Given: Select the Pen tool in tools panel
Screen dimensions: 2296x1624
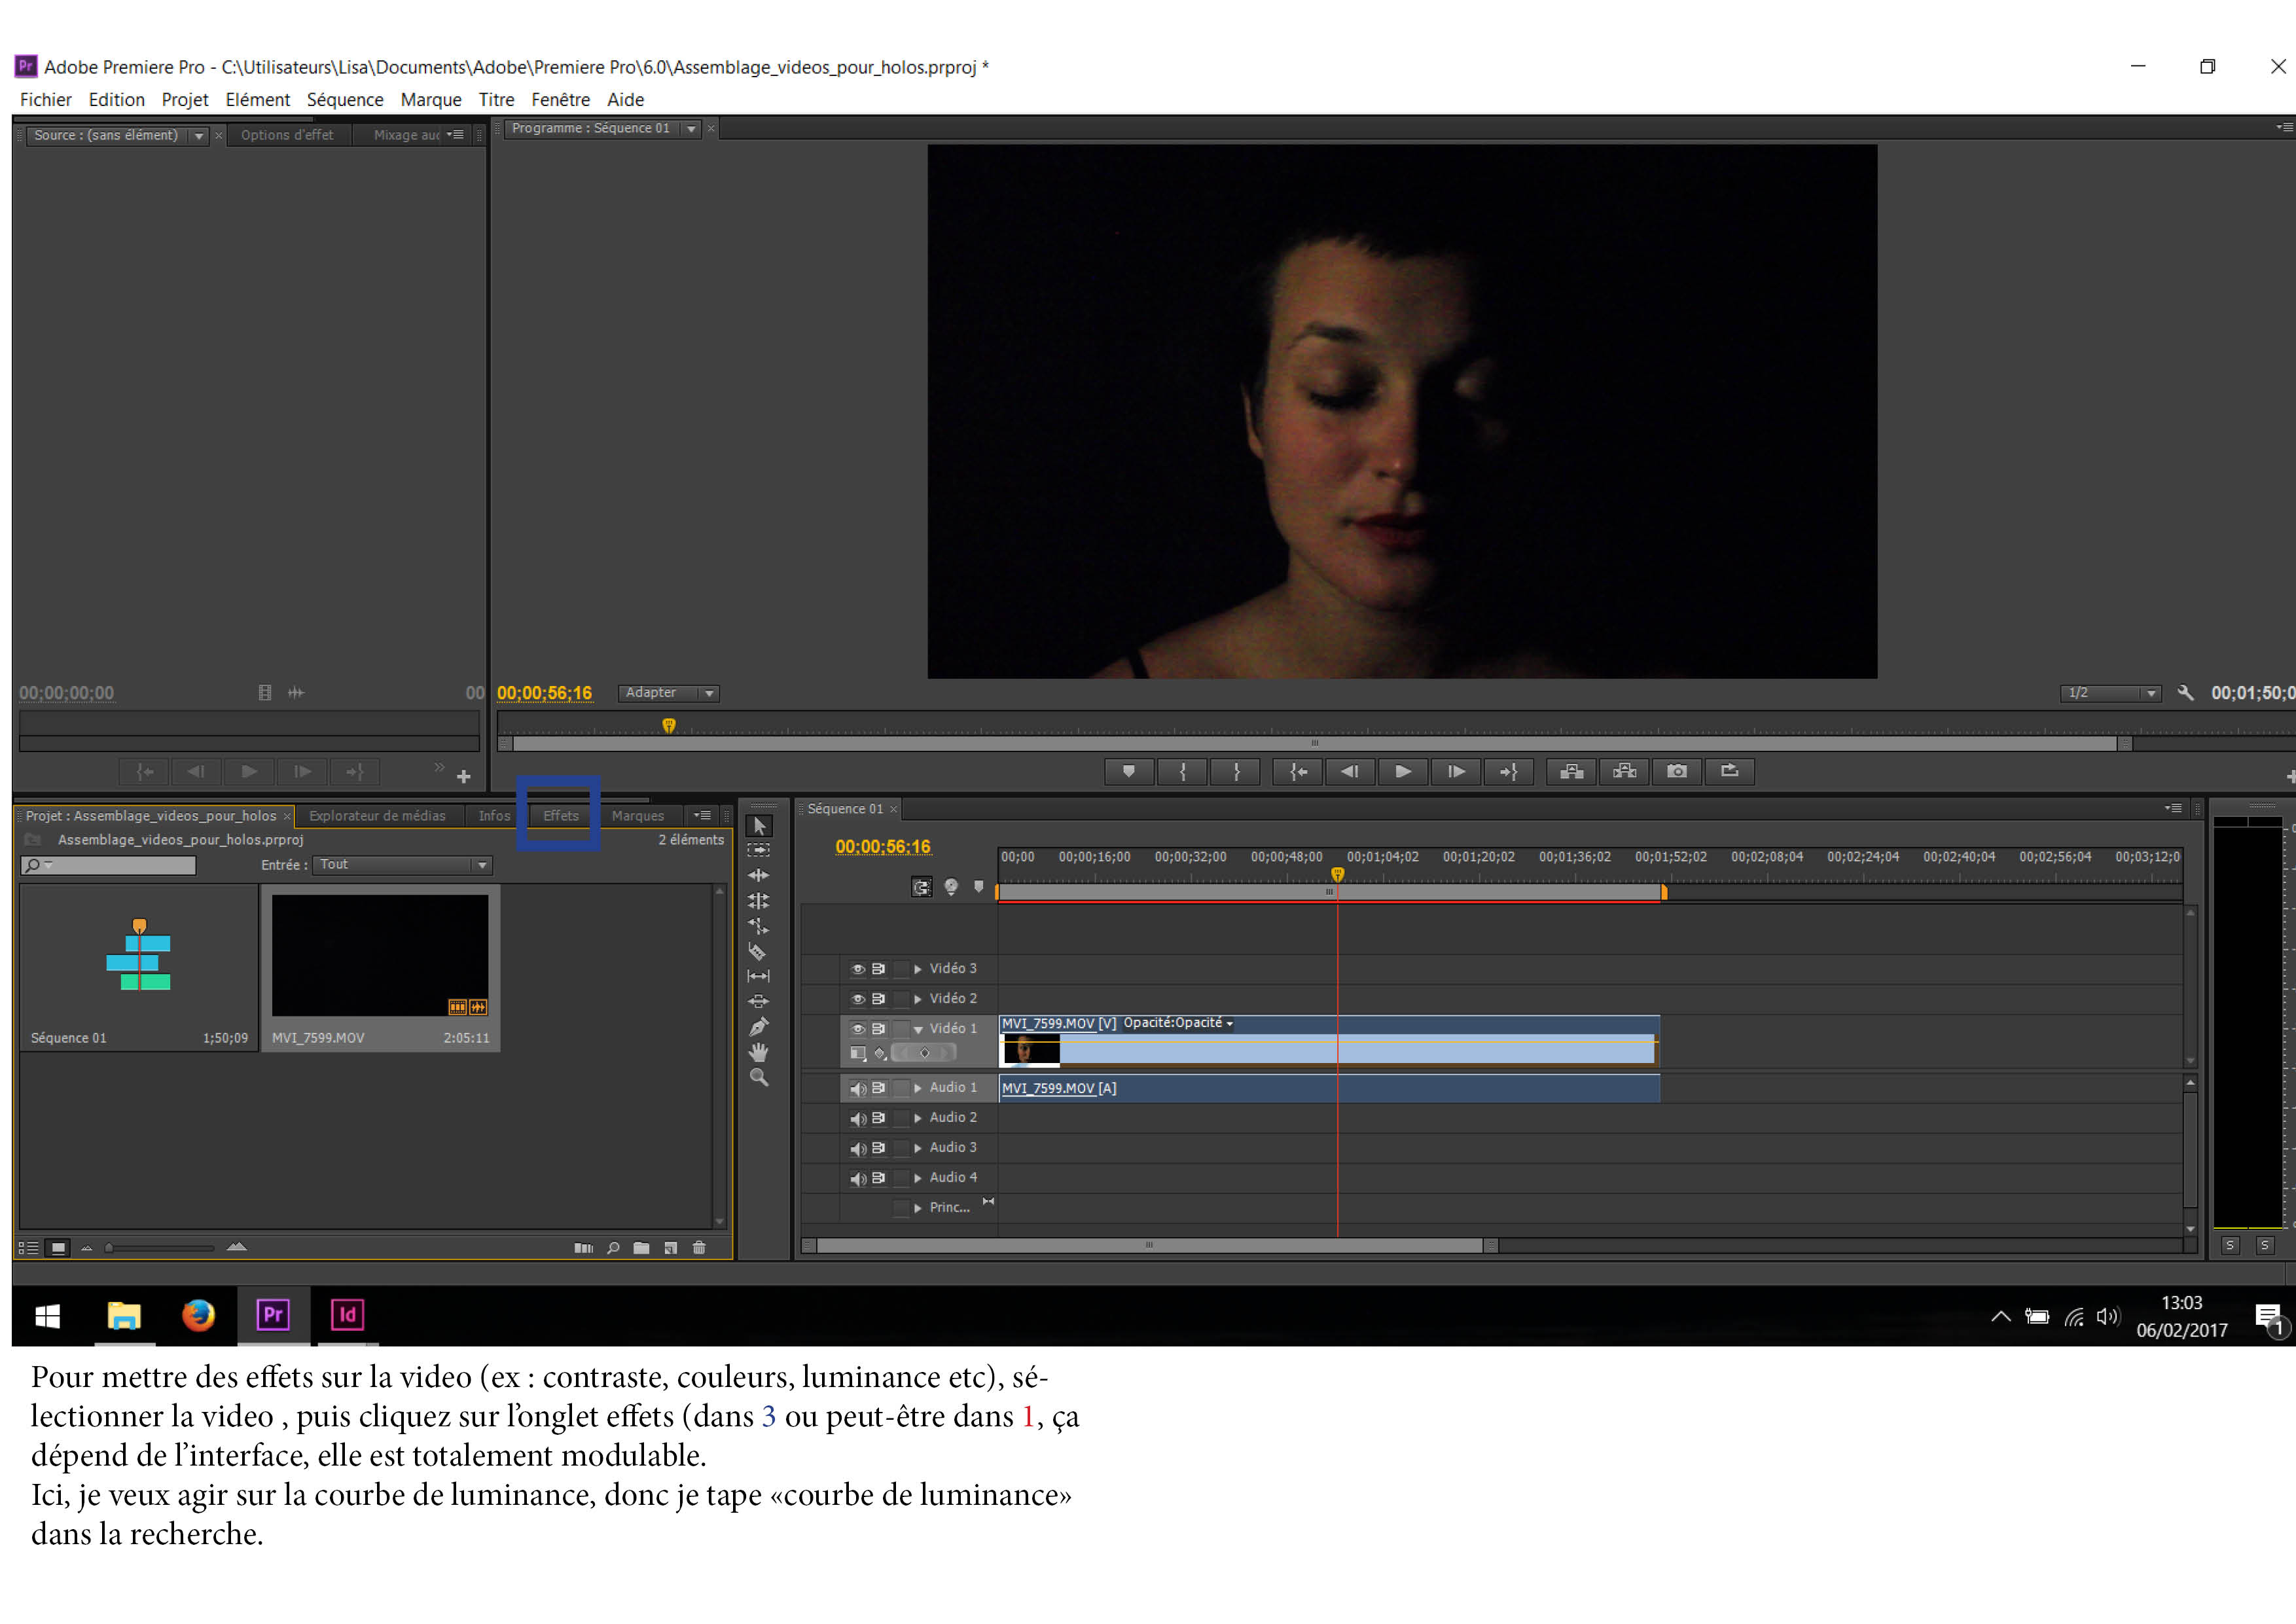Looking at the screenshot, I should 758,1027.
